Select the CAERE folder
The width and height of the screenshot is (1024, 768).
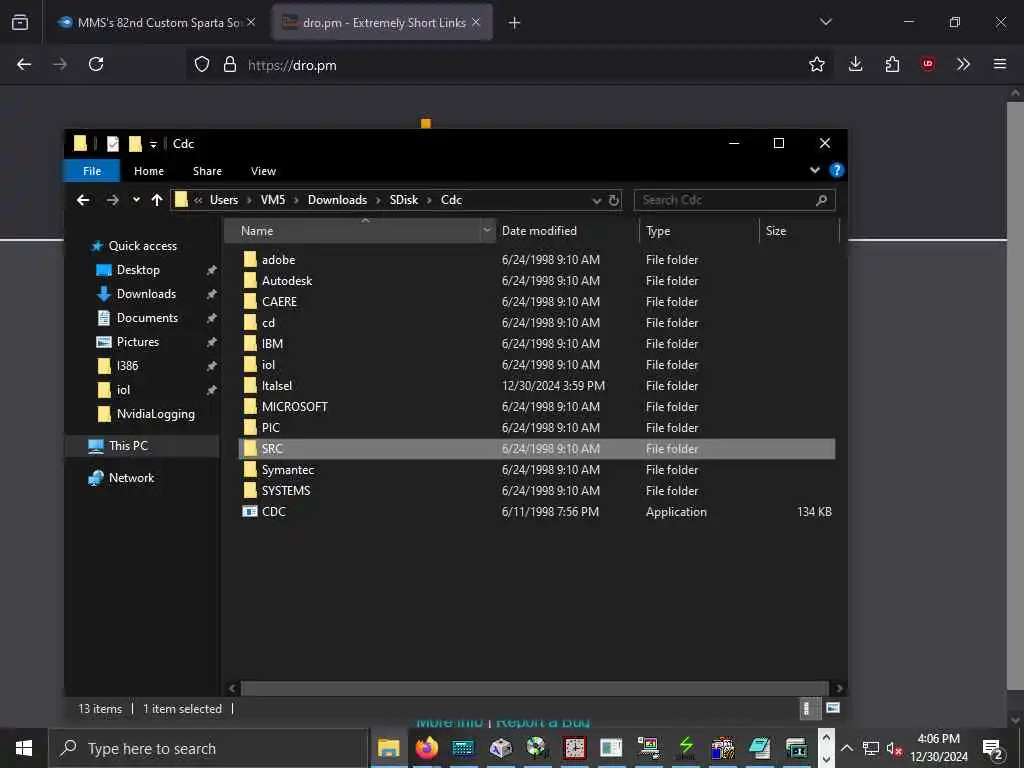(x=280, y=302)
